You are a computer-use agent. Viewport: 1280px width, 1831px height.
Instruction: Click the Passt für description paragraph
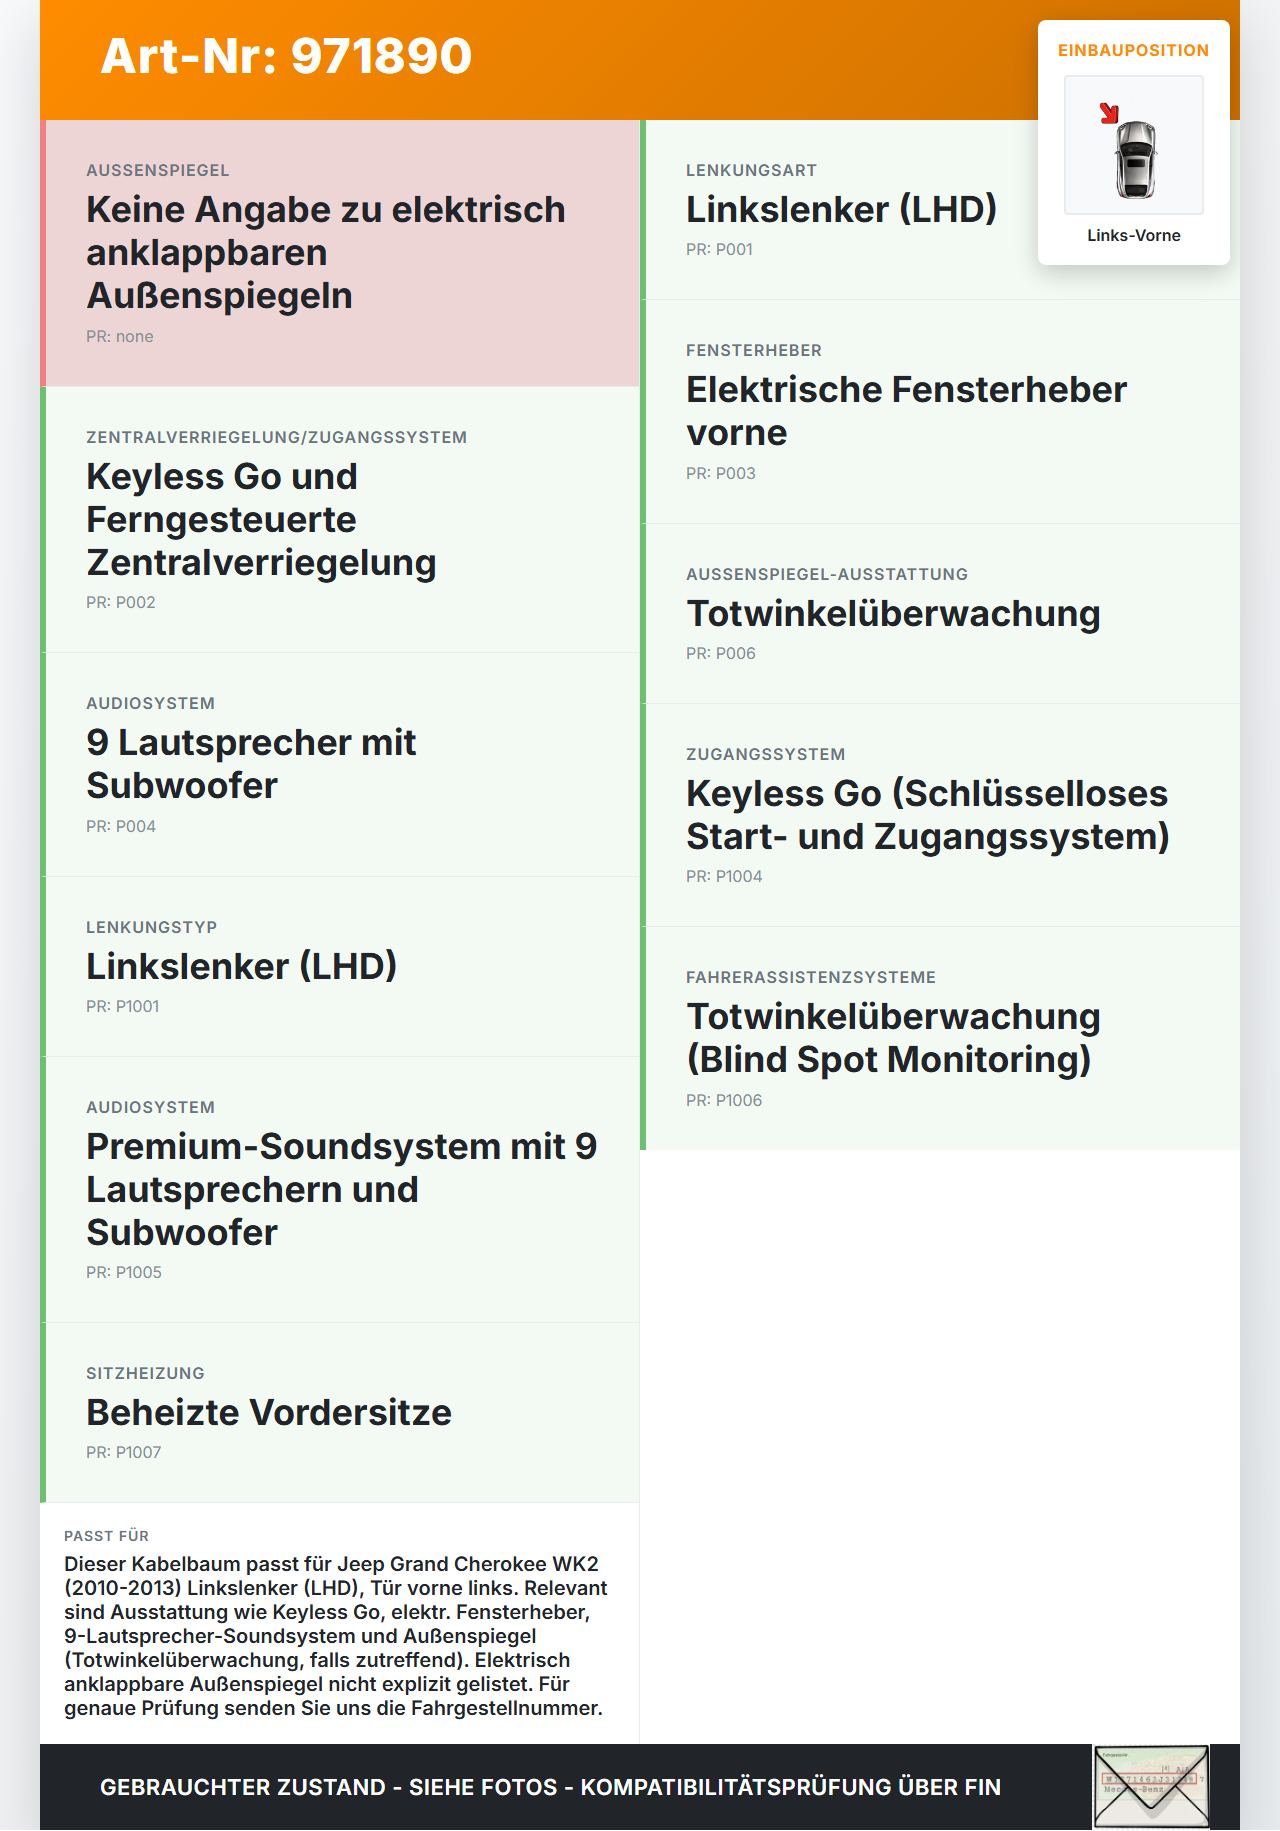tap(336, 1636)
